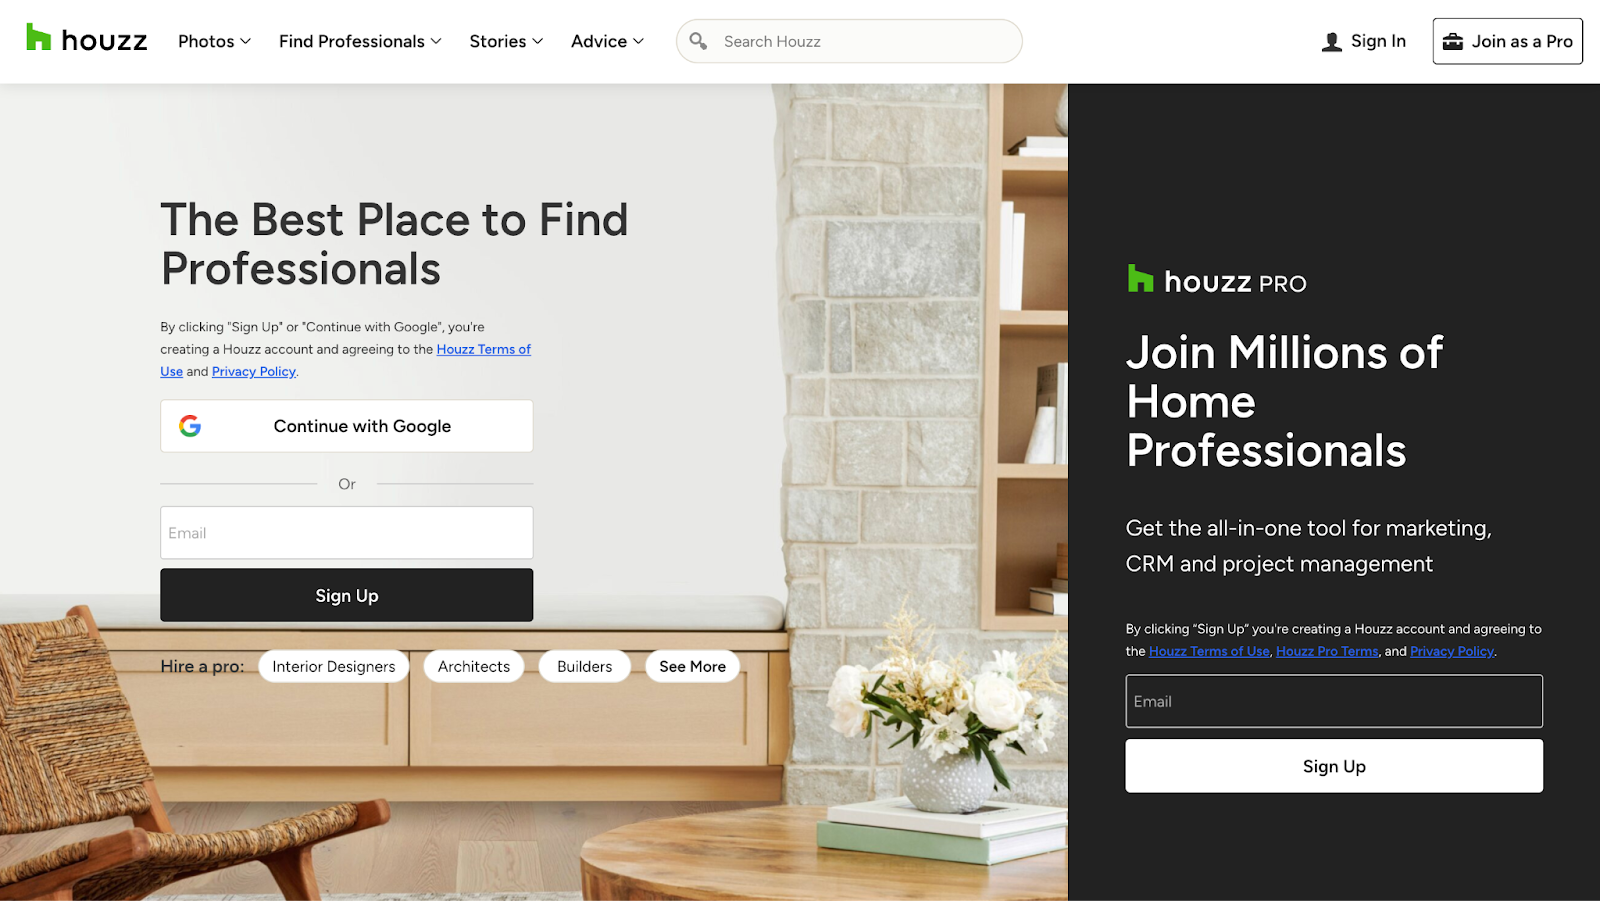Expand the Stories dropdown menu
The width and height of the screenshot is (1600, 901).
506,41
